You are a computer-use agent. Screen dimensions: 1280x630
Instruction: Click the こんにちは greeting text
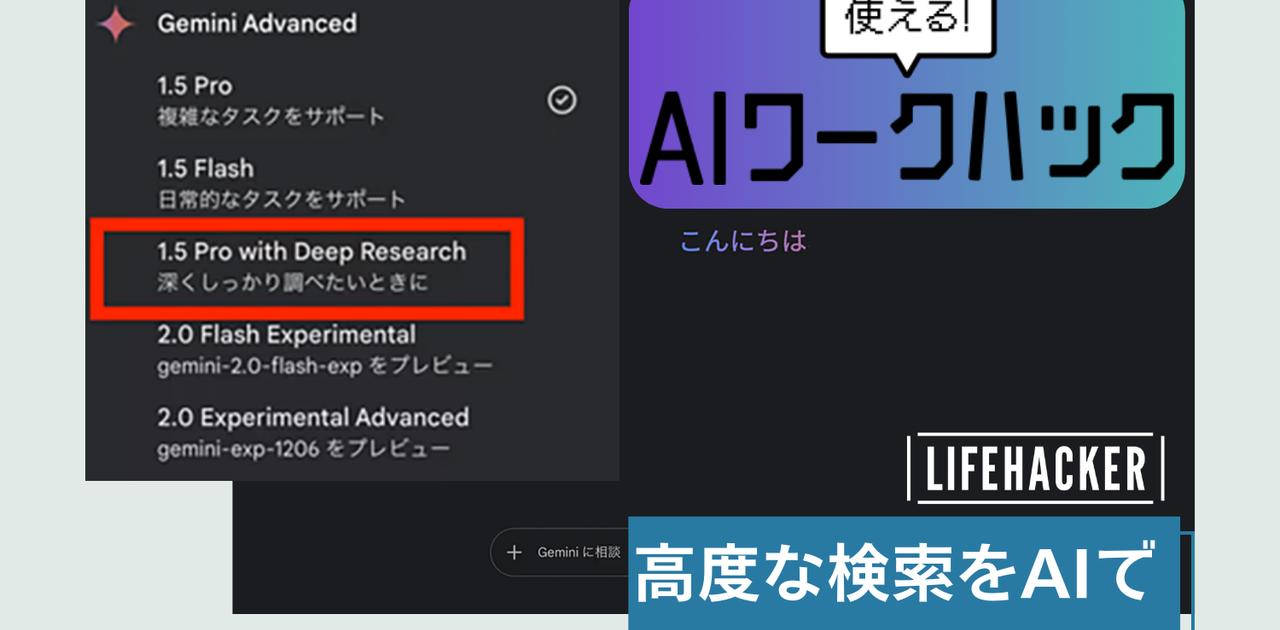point(743,241)
